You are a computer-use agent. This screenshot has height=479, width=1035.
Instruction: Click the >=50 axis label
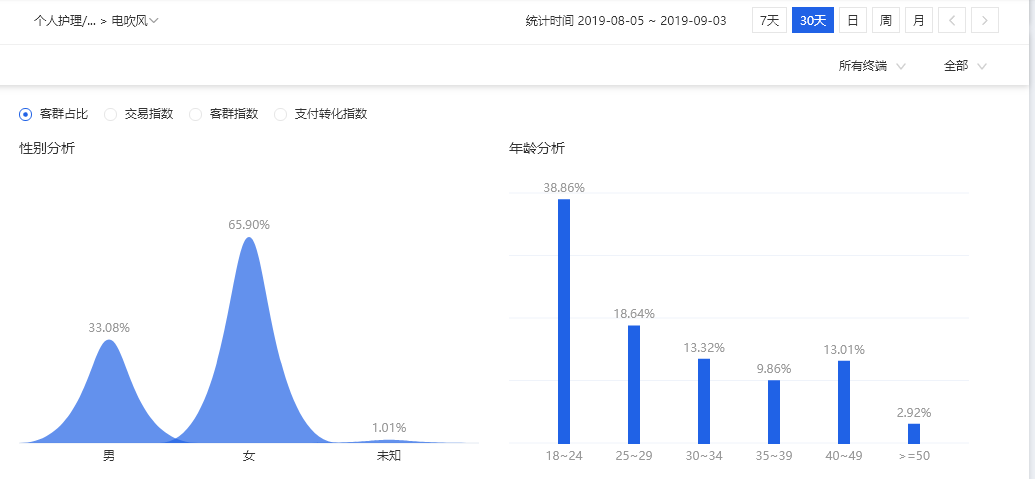[914, 456]
